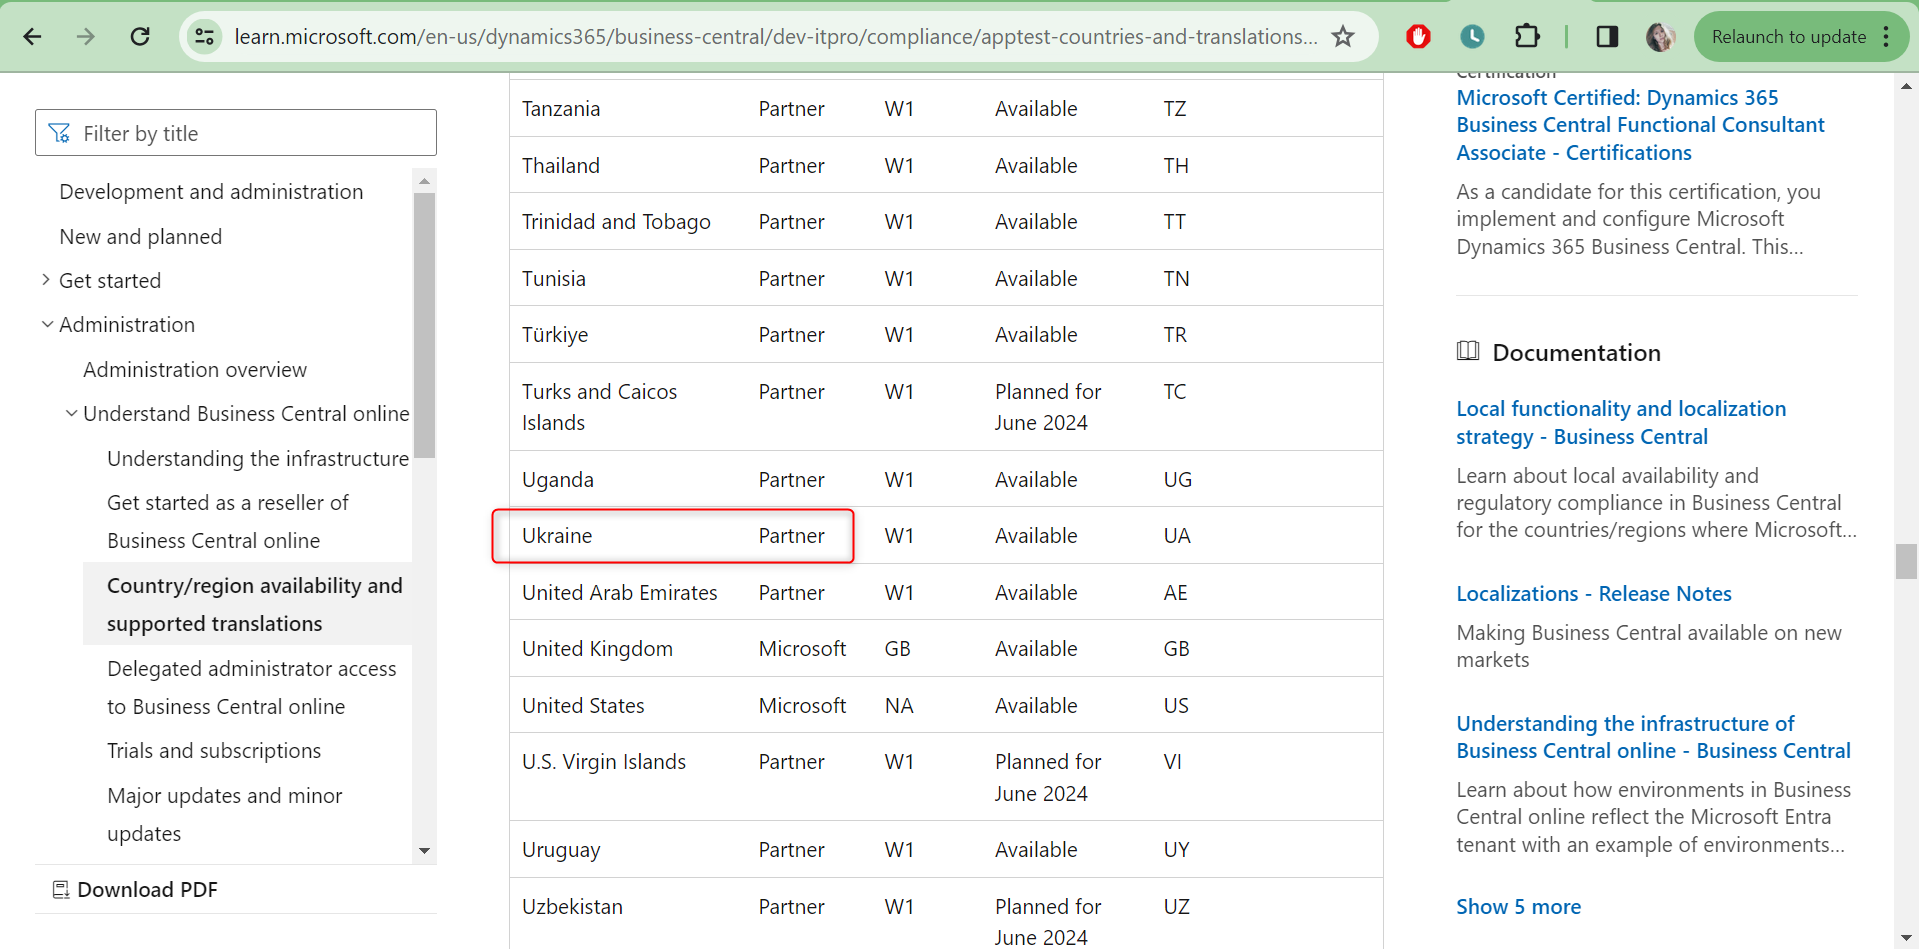Open the red ad blocker extension
The height and width of the screenshot is (949, 1919).
pos(1417,37)
